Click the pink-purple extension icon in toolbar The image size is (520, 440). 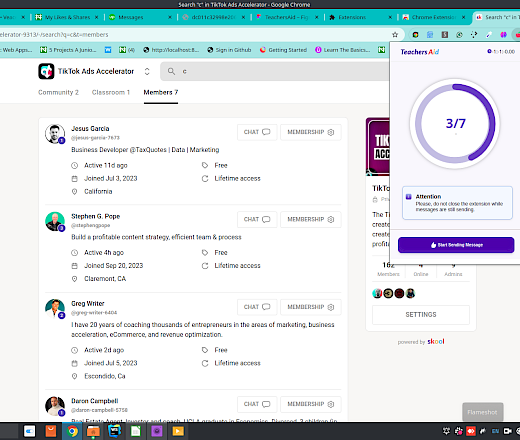coord(503,35)
